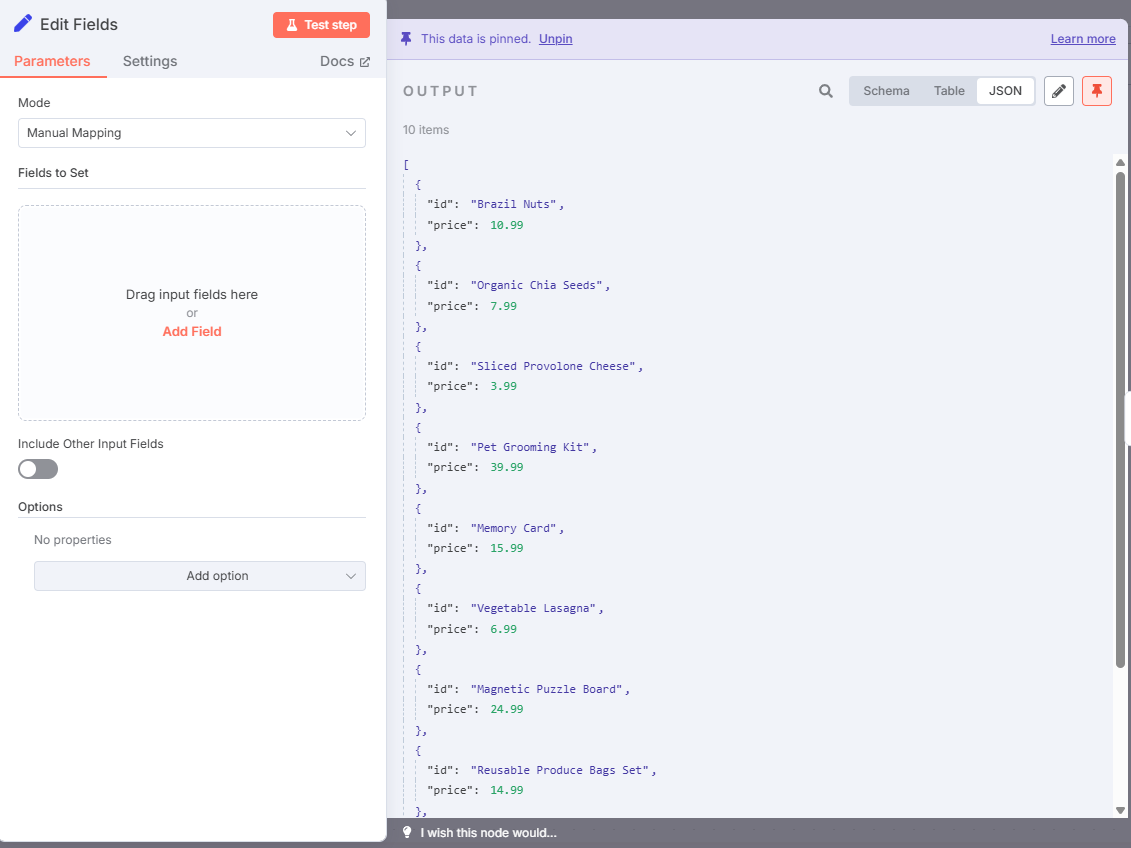
Task: Select the "Organic Chia Seeds" value
Action: tap(537, 286)
